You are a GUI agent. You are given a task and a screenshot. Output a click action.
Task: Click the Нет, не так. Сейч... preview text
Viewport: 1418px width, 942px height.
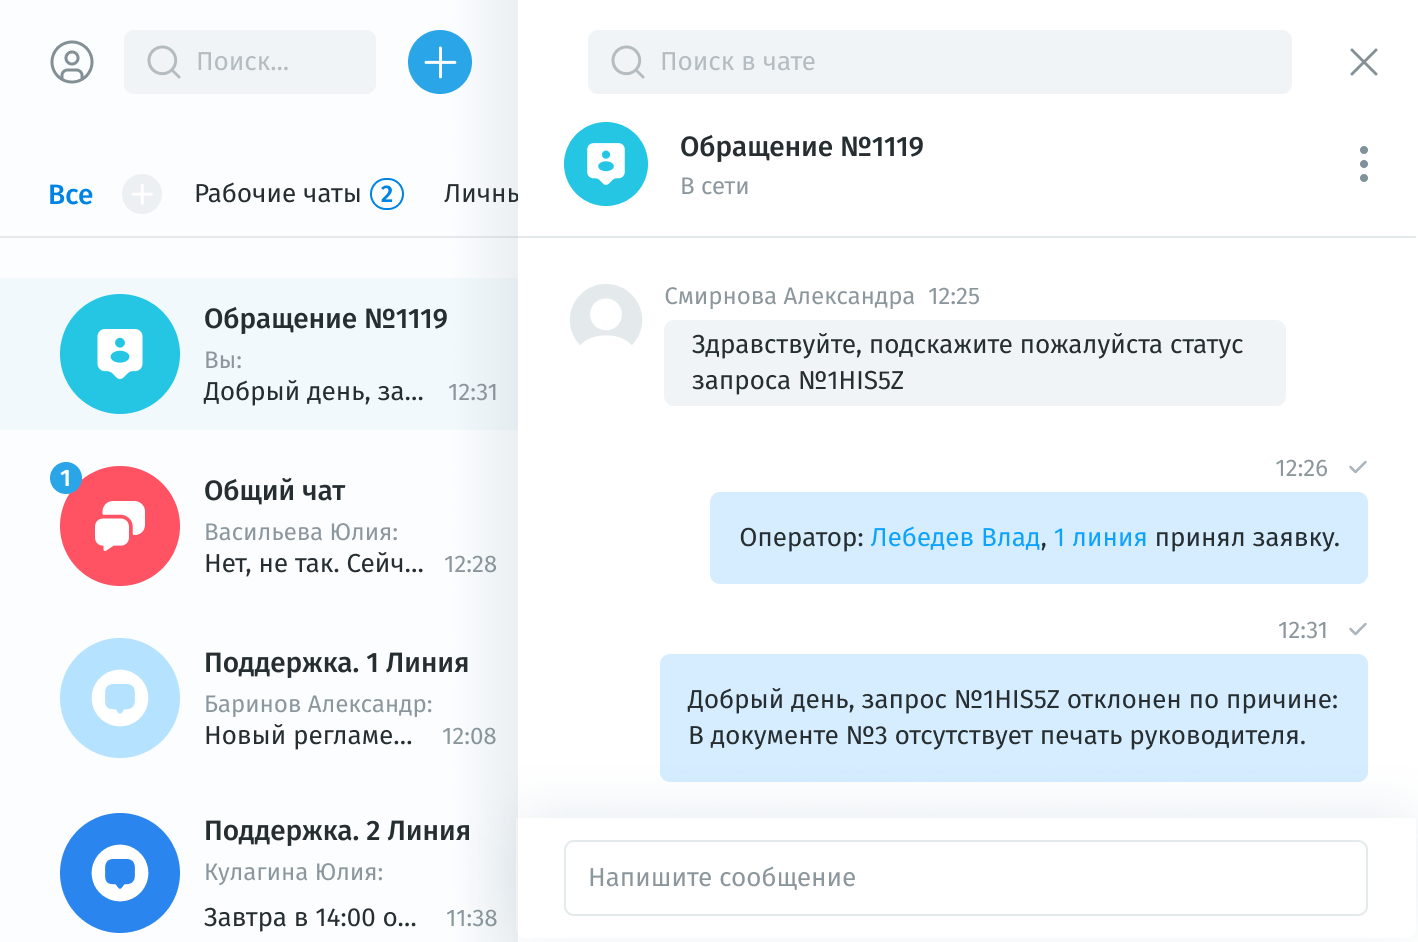coord(314,564)
